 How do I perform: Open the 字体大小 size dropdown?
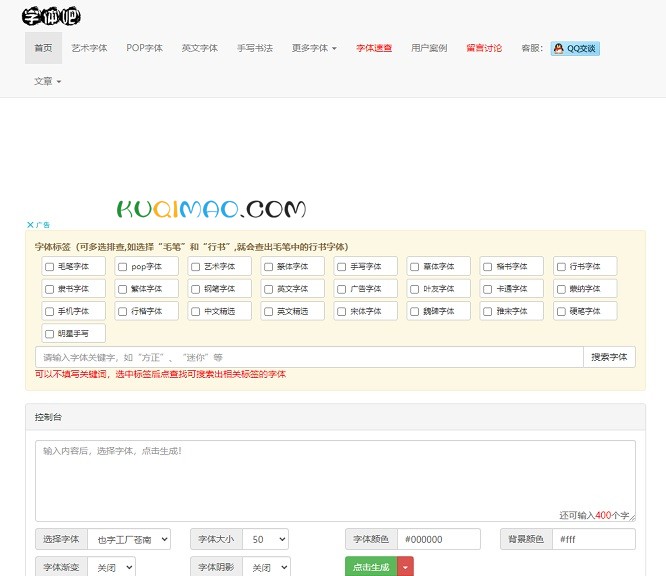tap(265, 539)
